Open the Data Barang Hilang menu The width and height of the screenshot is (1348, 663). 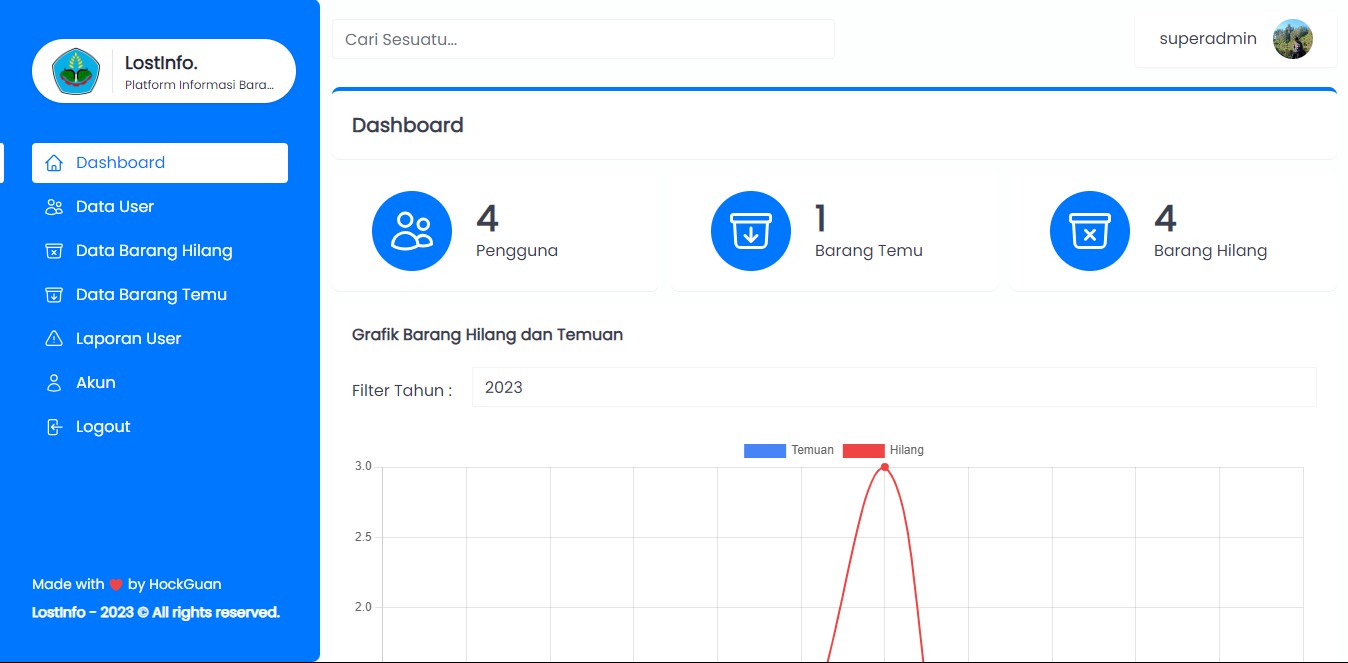154,251
